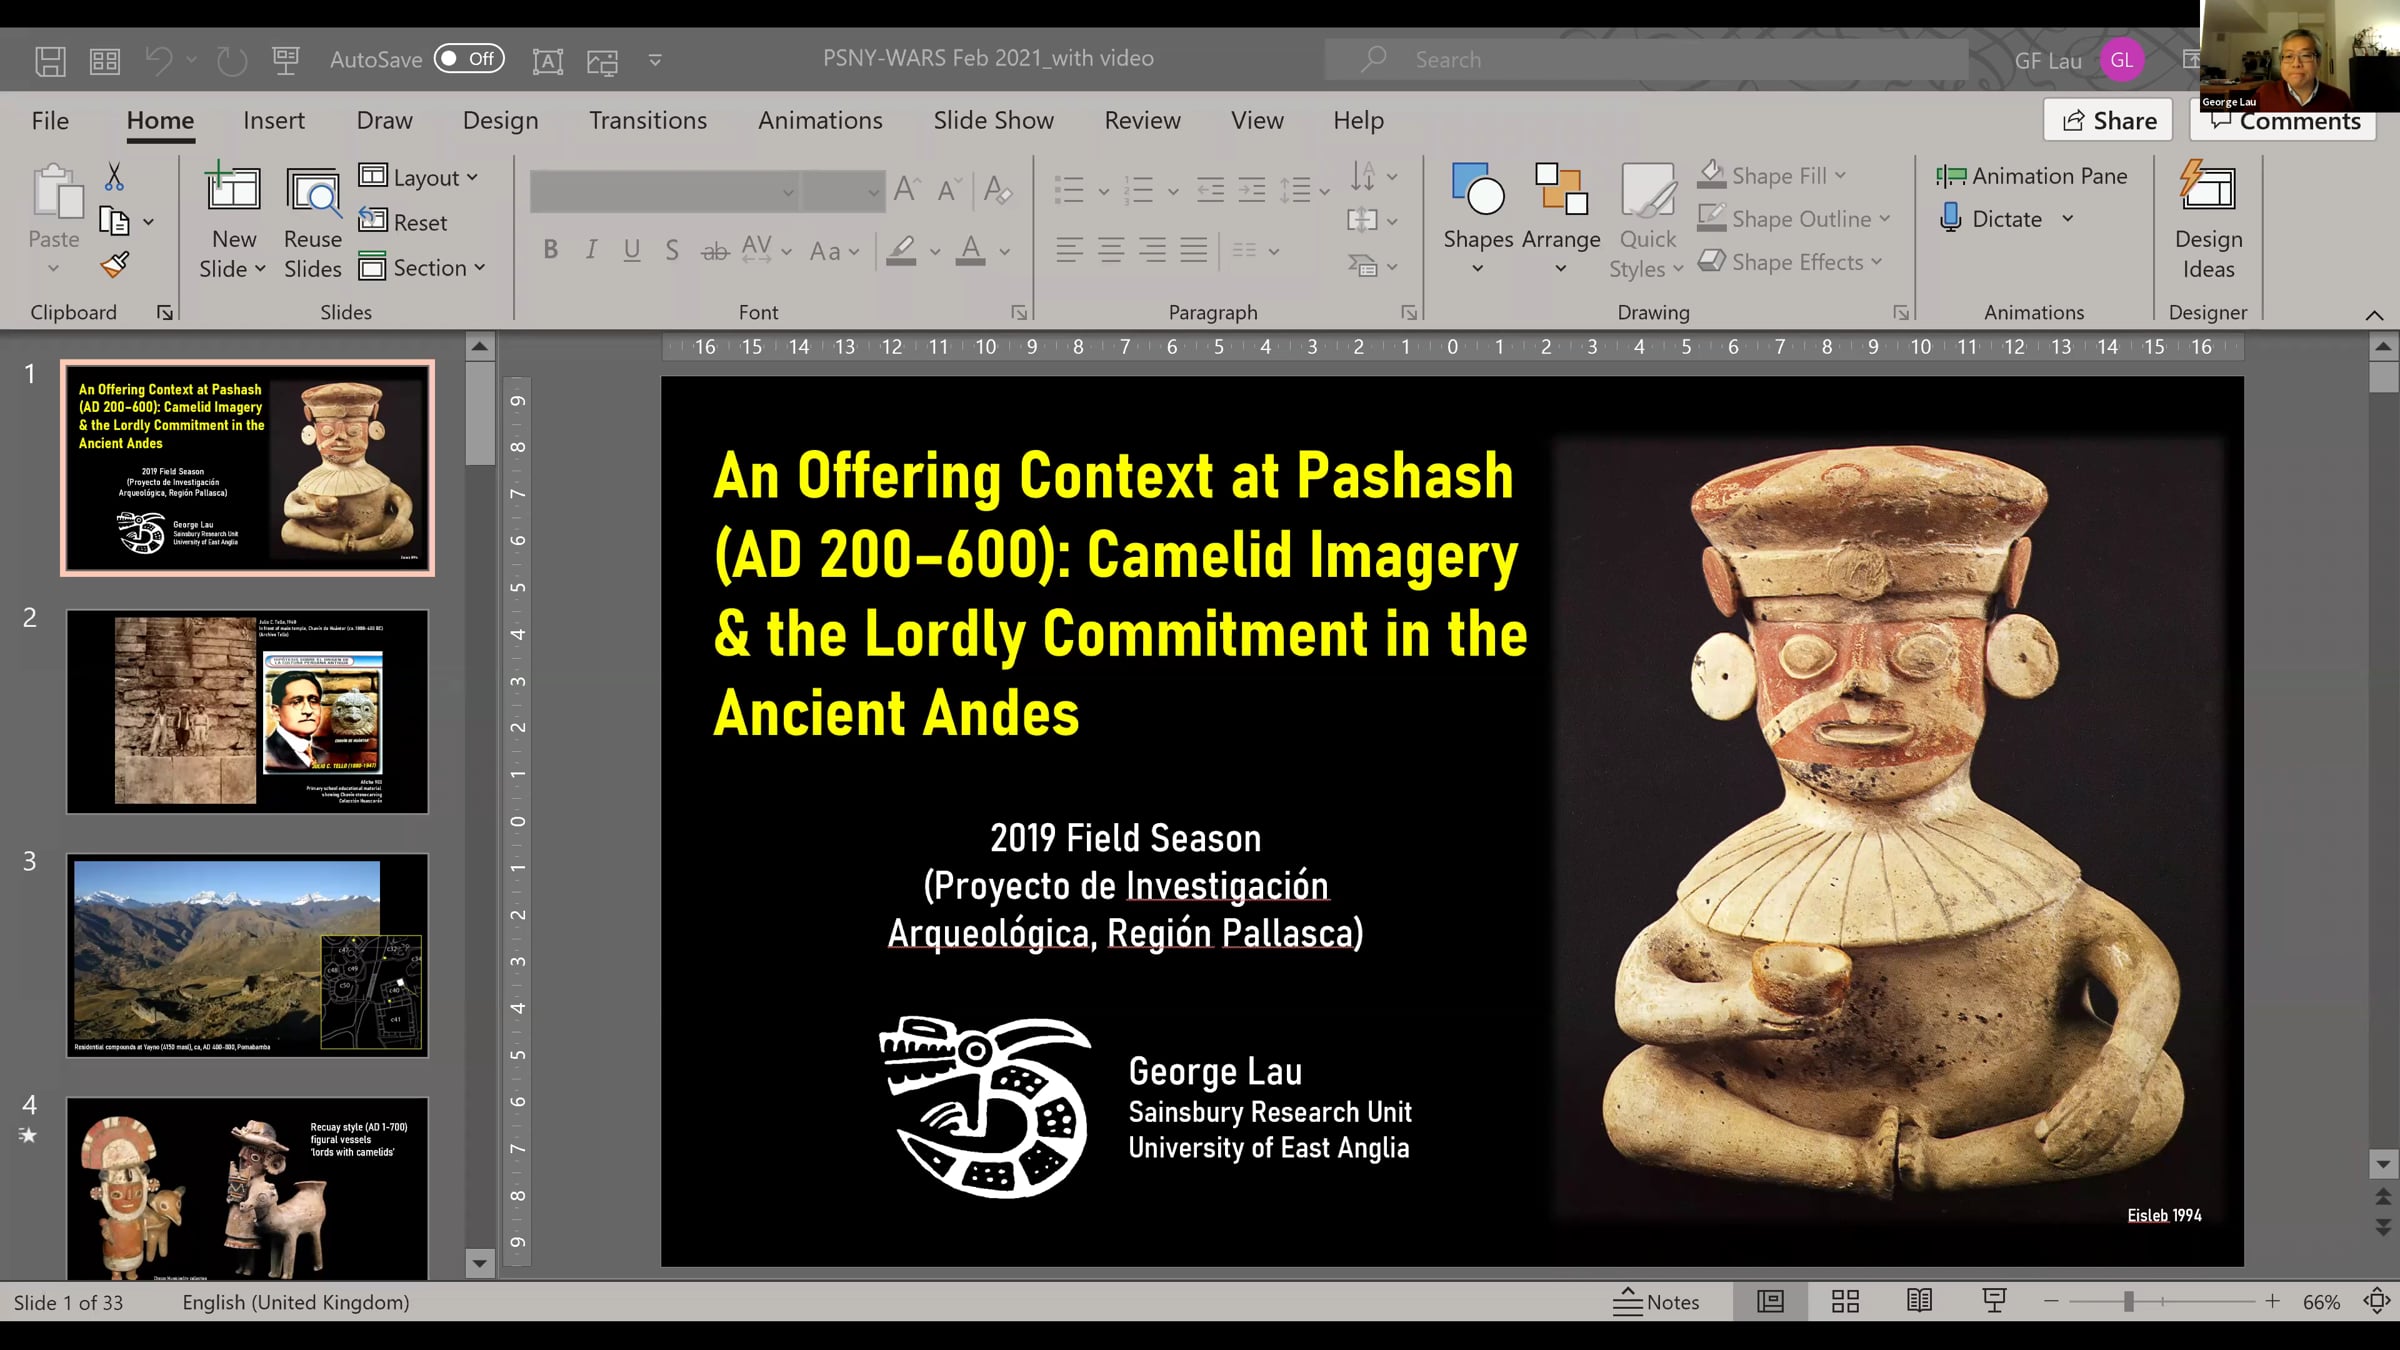Toggle Italic formatting

[x=591, y=250]
